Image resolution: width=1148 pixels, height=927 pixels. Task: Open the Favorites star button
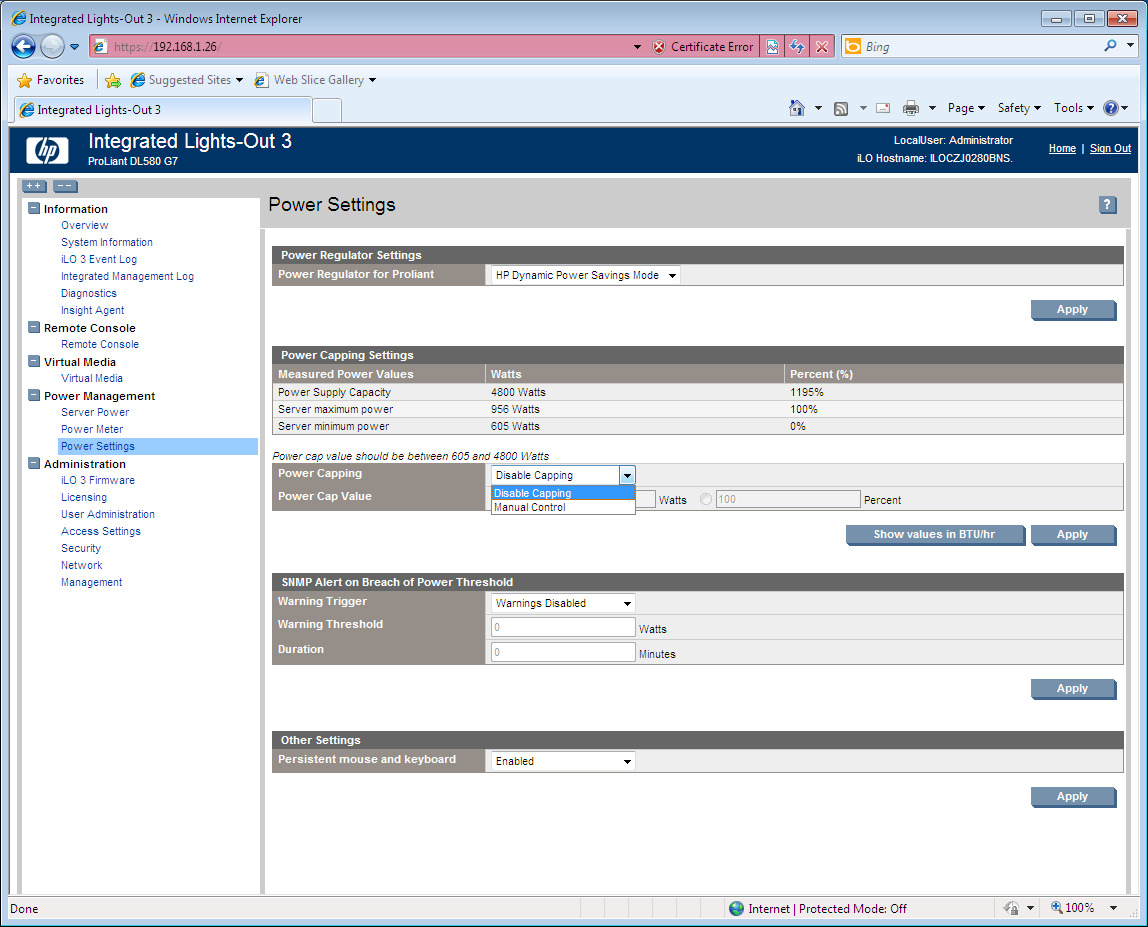(x=51, y=80)
